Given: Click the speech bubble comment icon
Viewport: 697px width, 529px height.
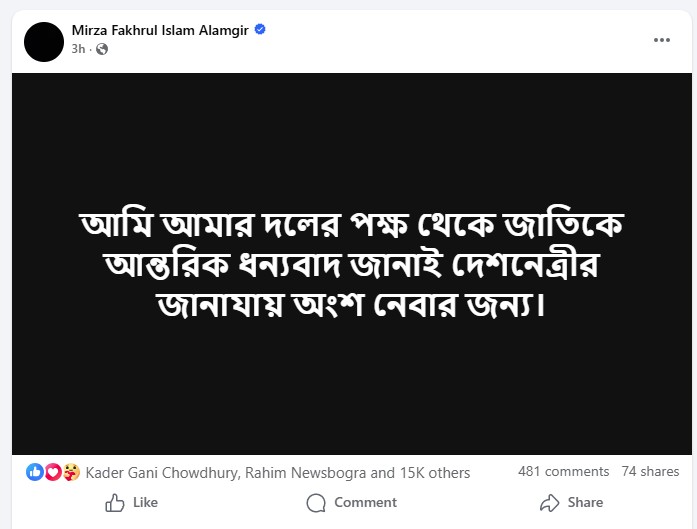Looking at the screenshot, I should 316,502.
